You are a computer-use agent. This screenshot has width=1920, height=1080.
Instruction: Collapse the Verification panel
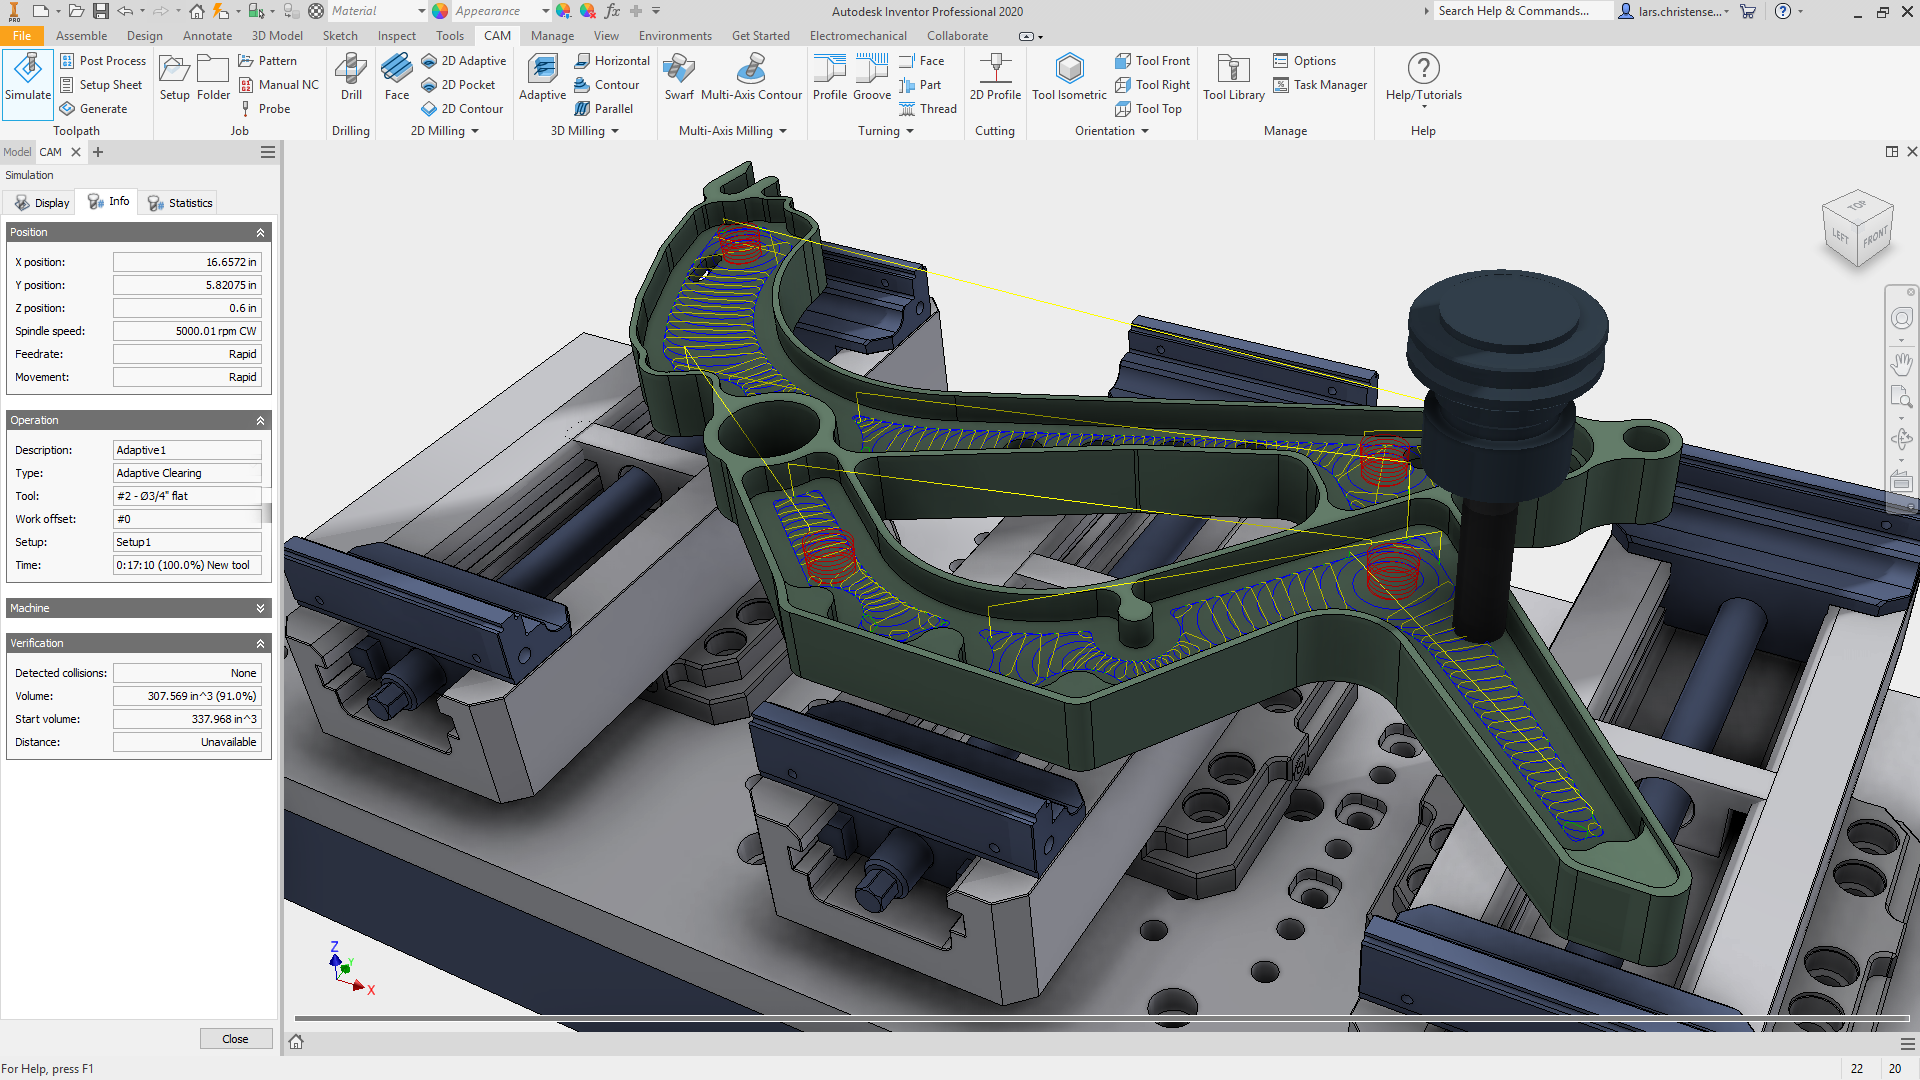coord(261,642)
